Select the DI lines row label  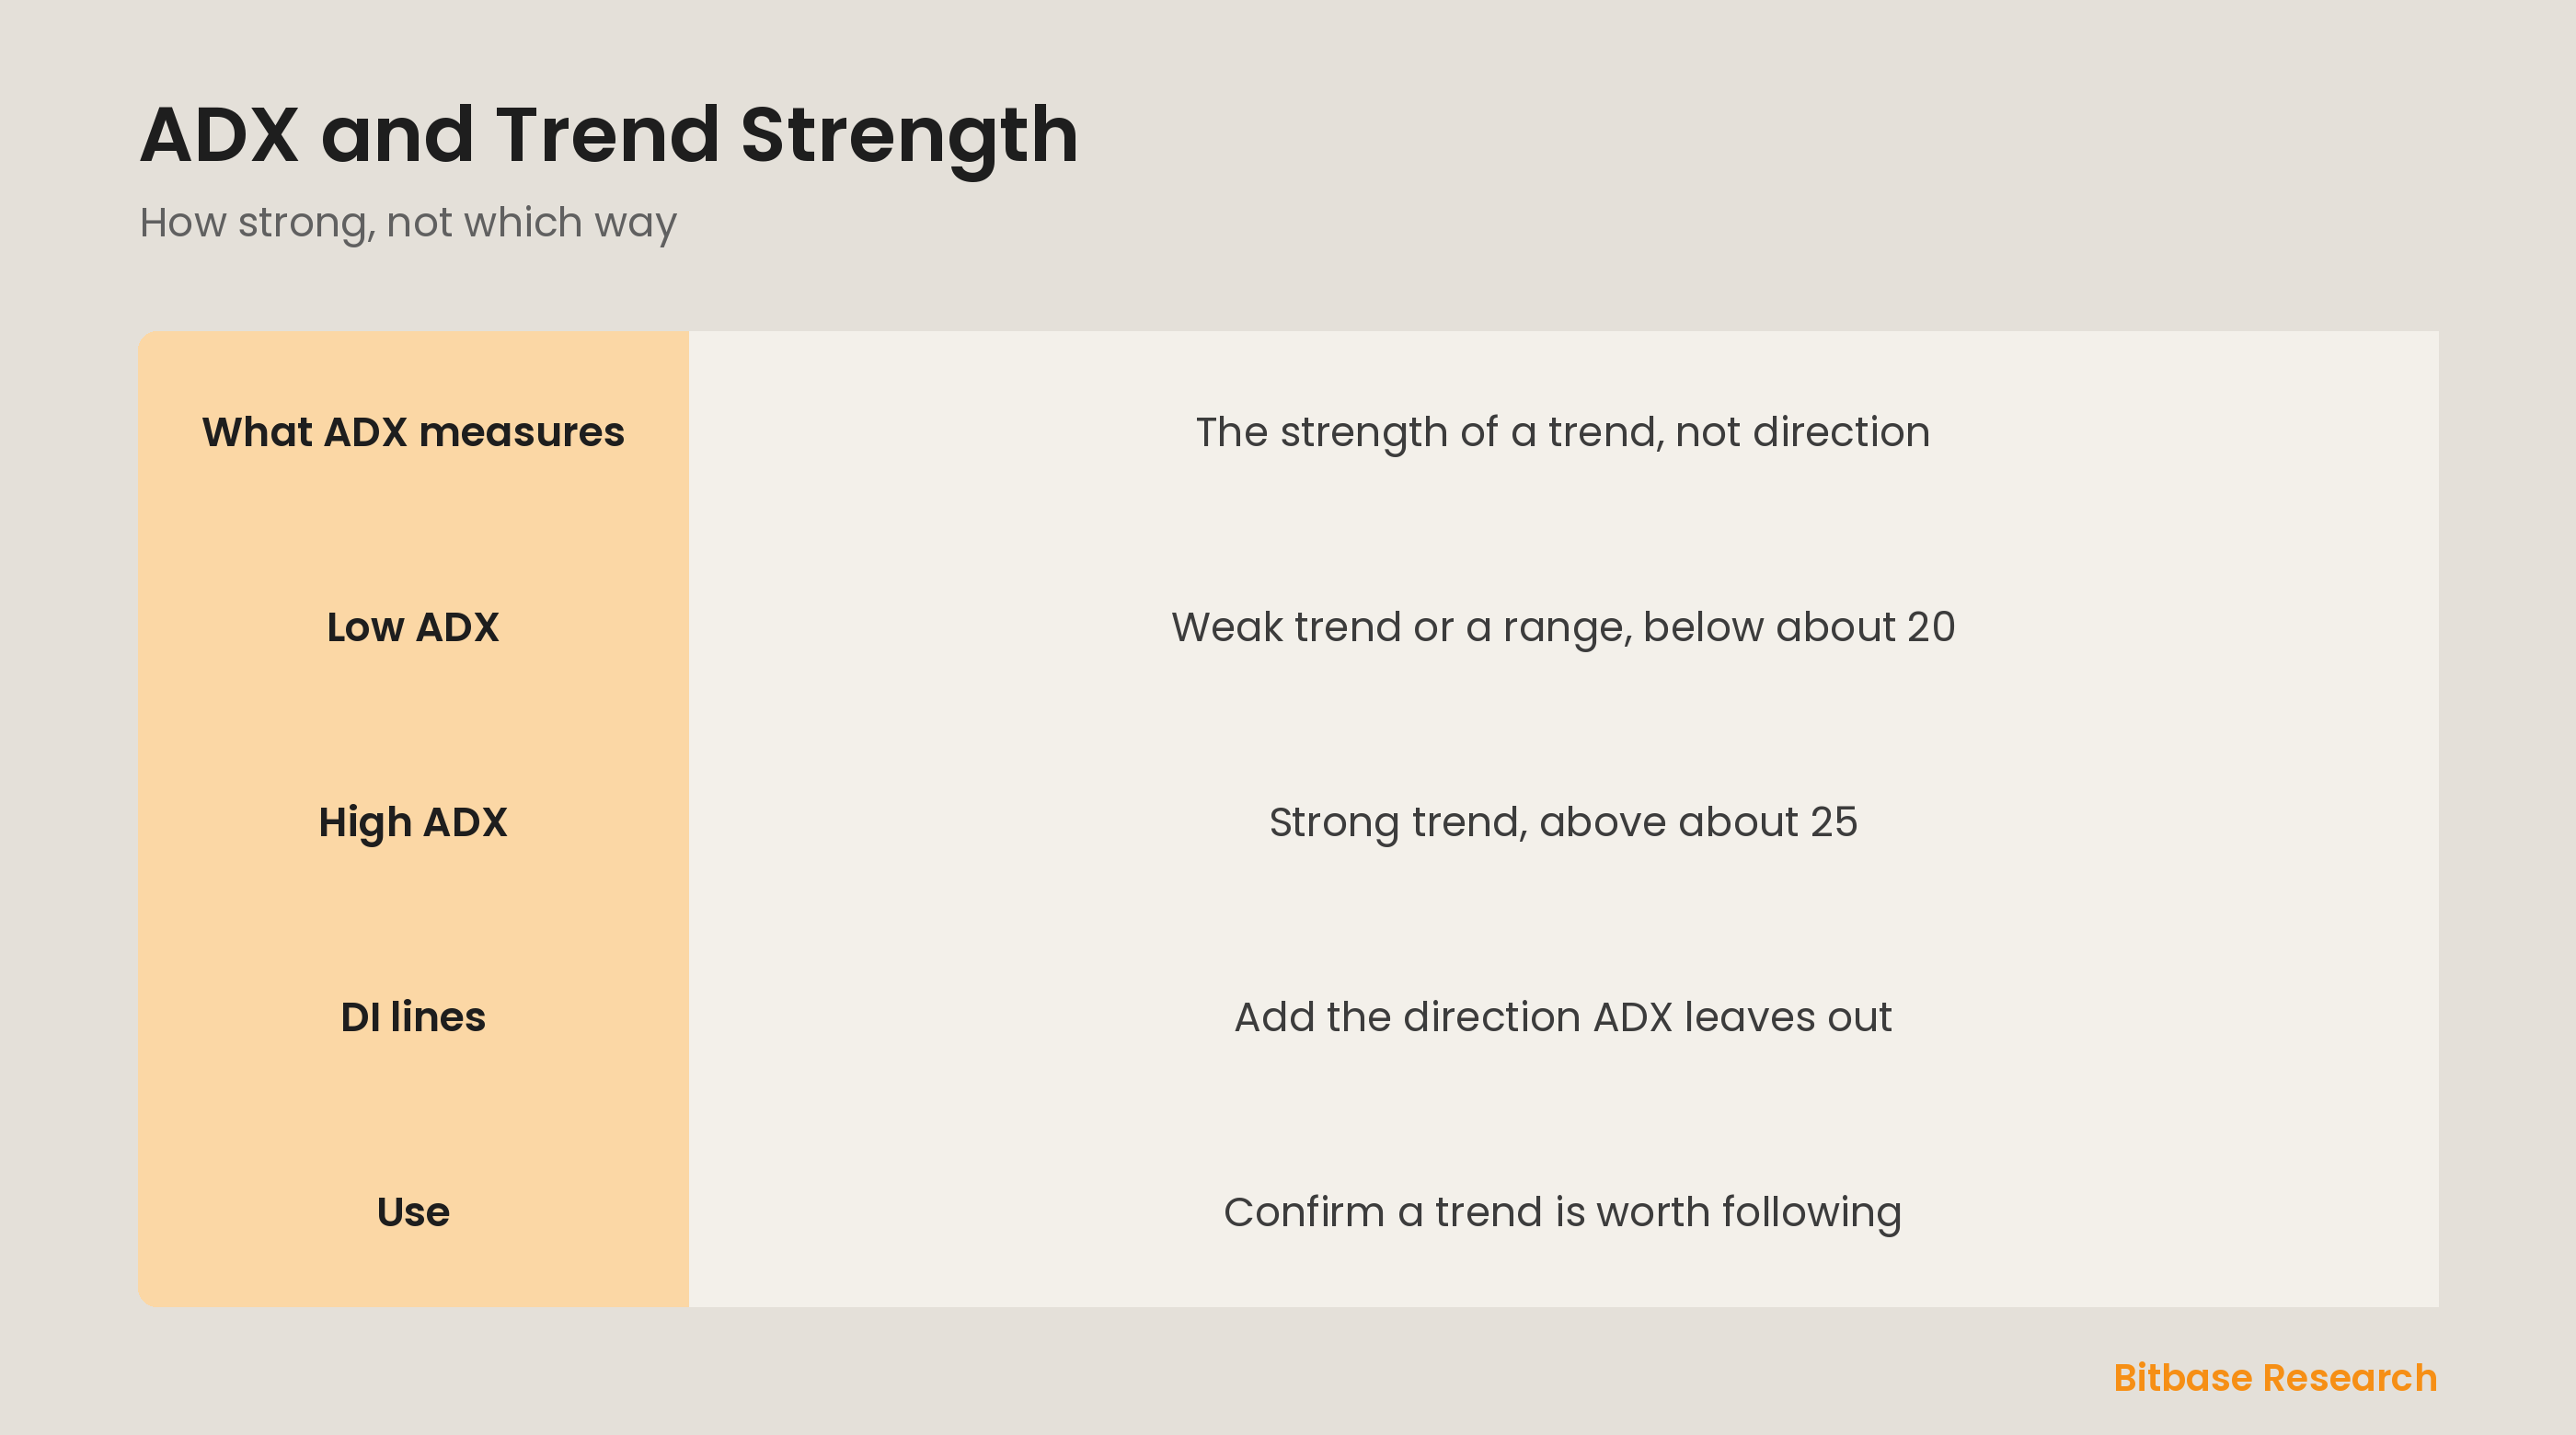point(413,1017)
